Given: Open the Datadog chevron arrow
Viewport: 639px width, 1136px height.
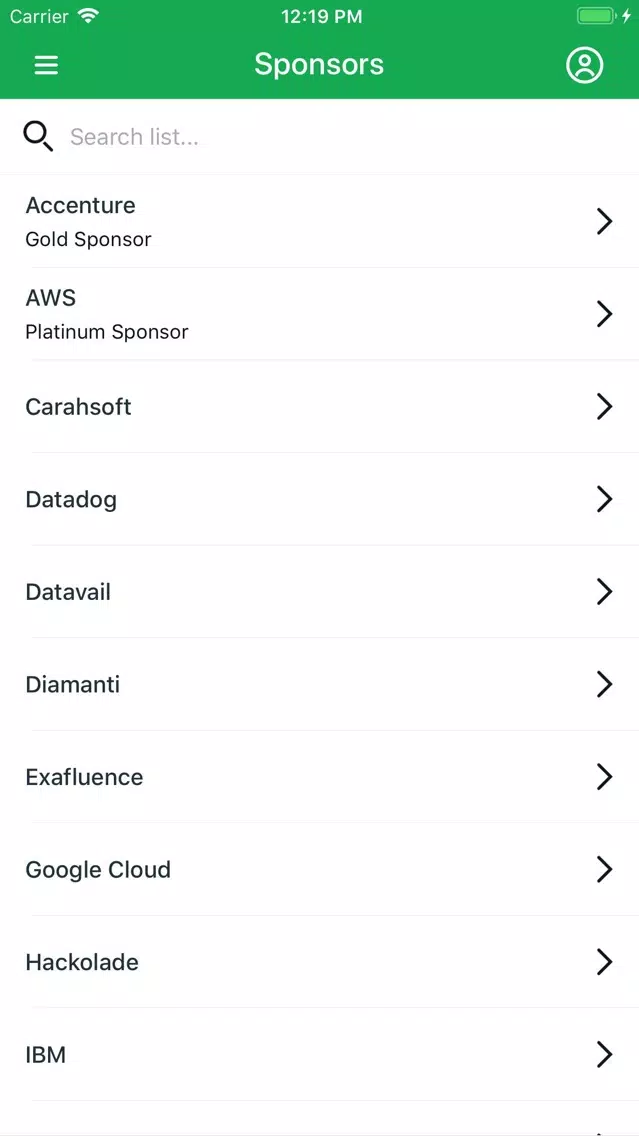Looking at the screenshot, I should point(604,499).
